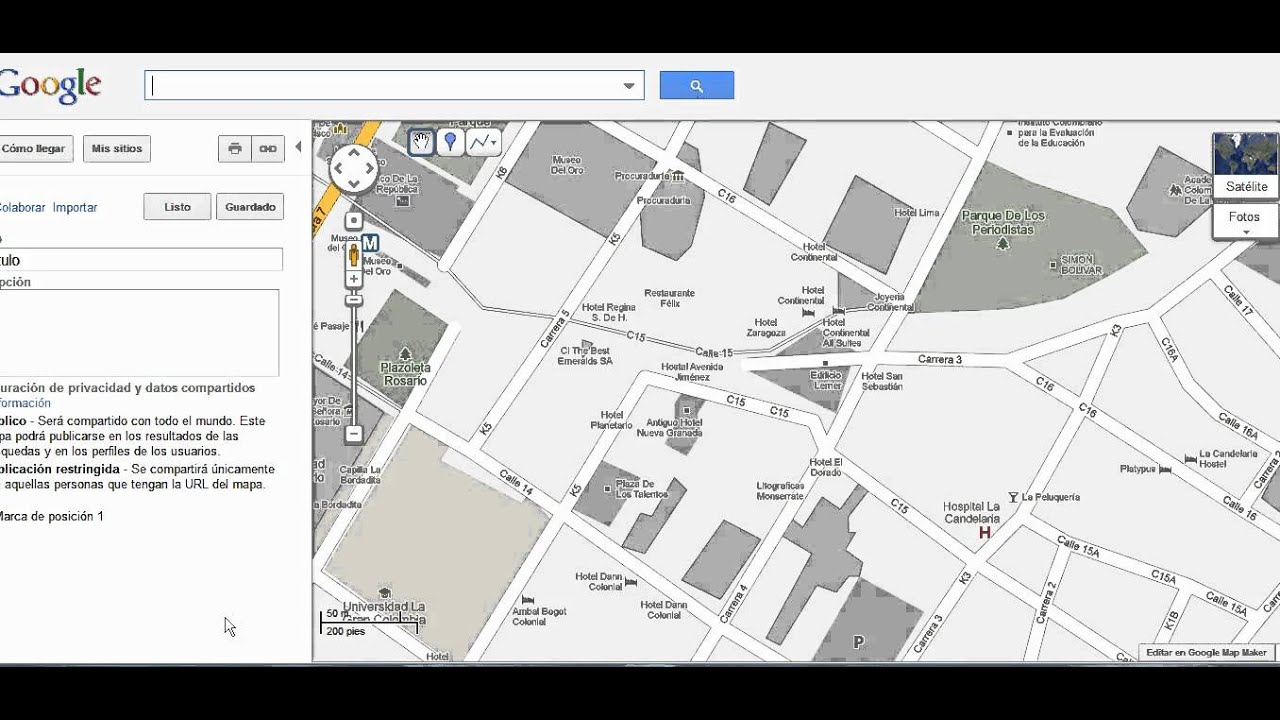Click the blue search magnifier button
Image resolution: width=1280 pixels, height=720 pixels.
click(697, 86)
